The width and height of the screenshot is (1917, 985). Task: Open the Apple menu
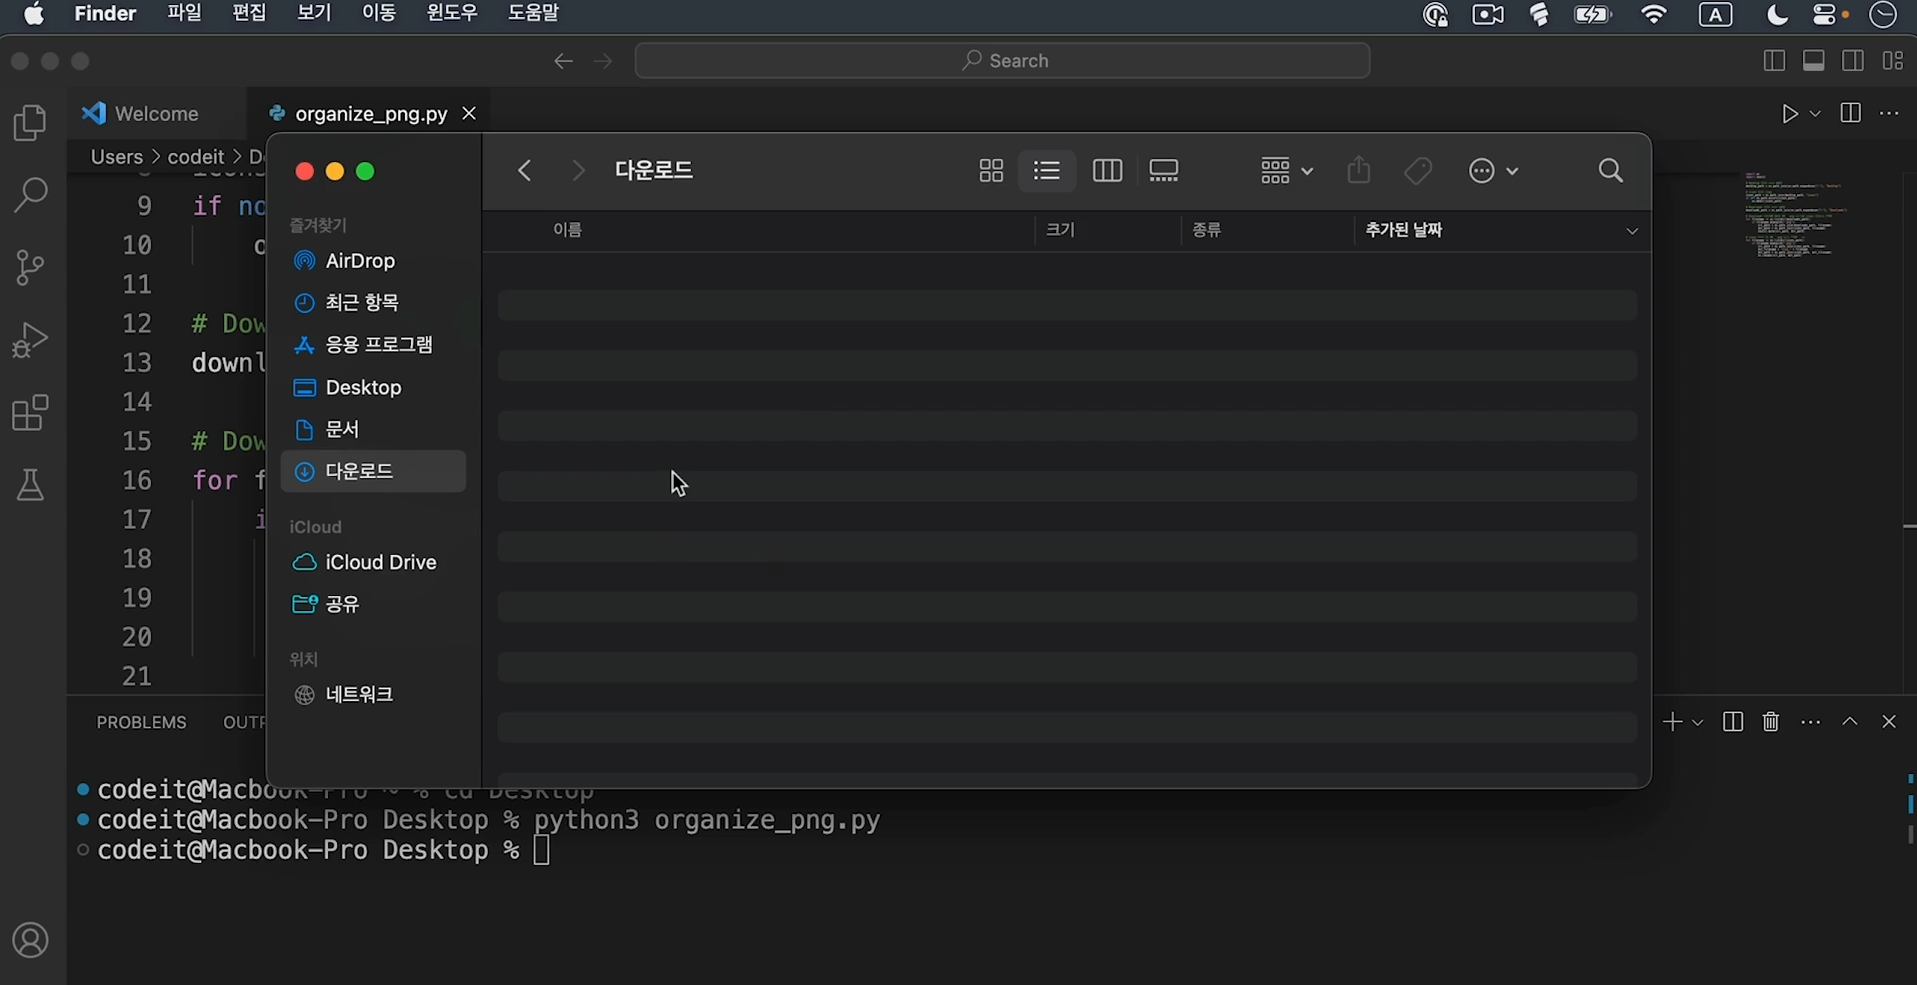coord(34,14)
